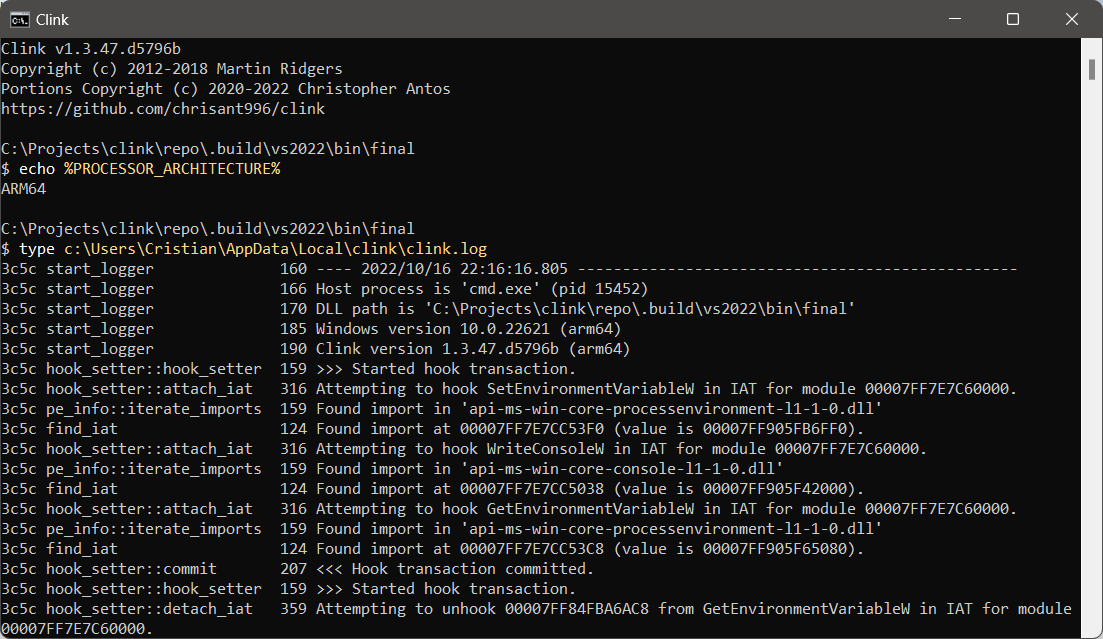
Task: Click the Clink v1.3.47.d5796b version line
Action: coord(91,49)
